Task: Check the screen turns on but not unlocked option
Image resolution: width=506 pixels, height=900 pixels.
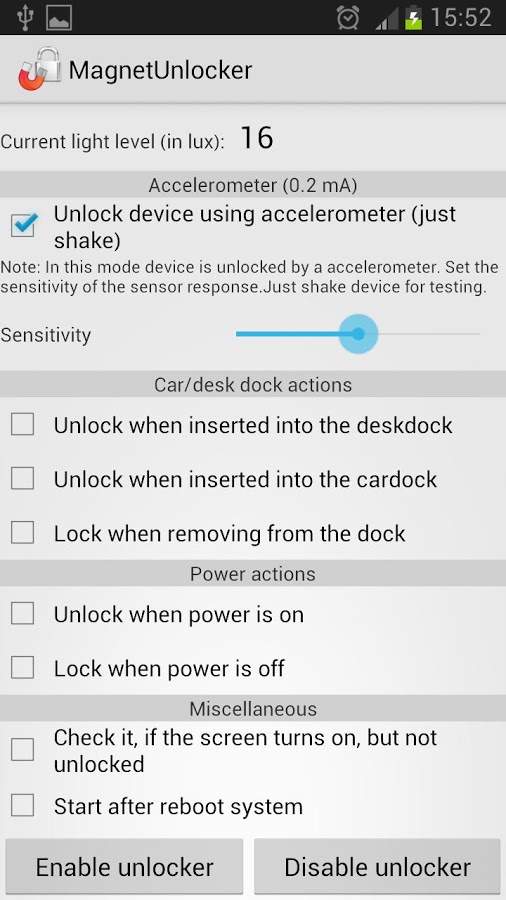Action: pyautogui.click(x=22, y=750)
